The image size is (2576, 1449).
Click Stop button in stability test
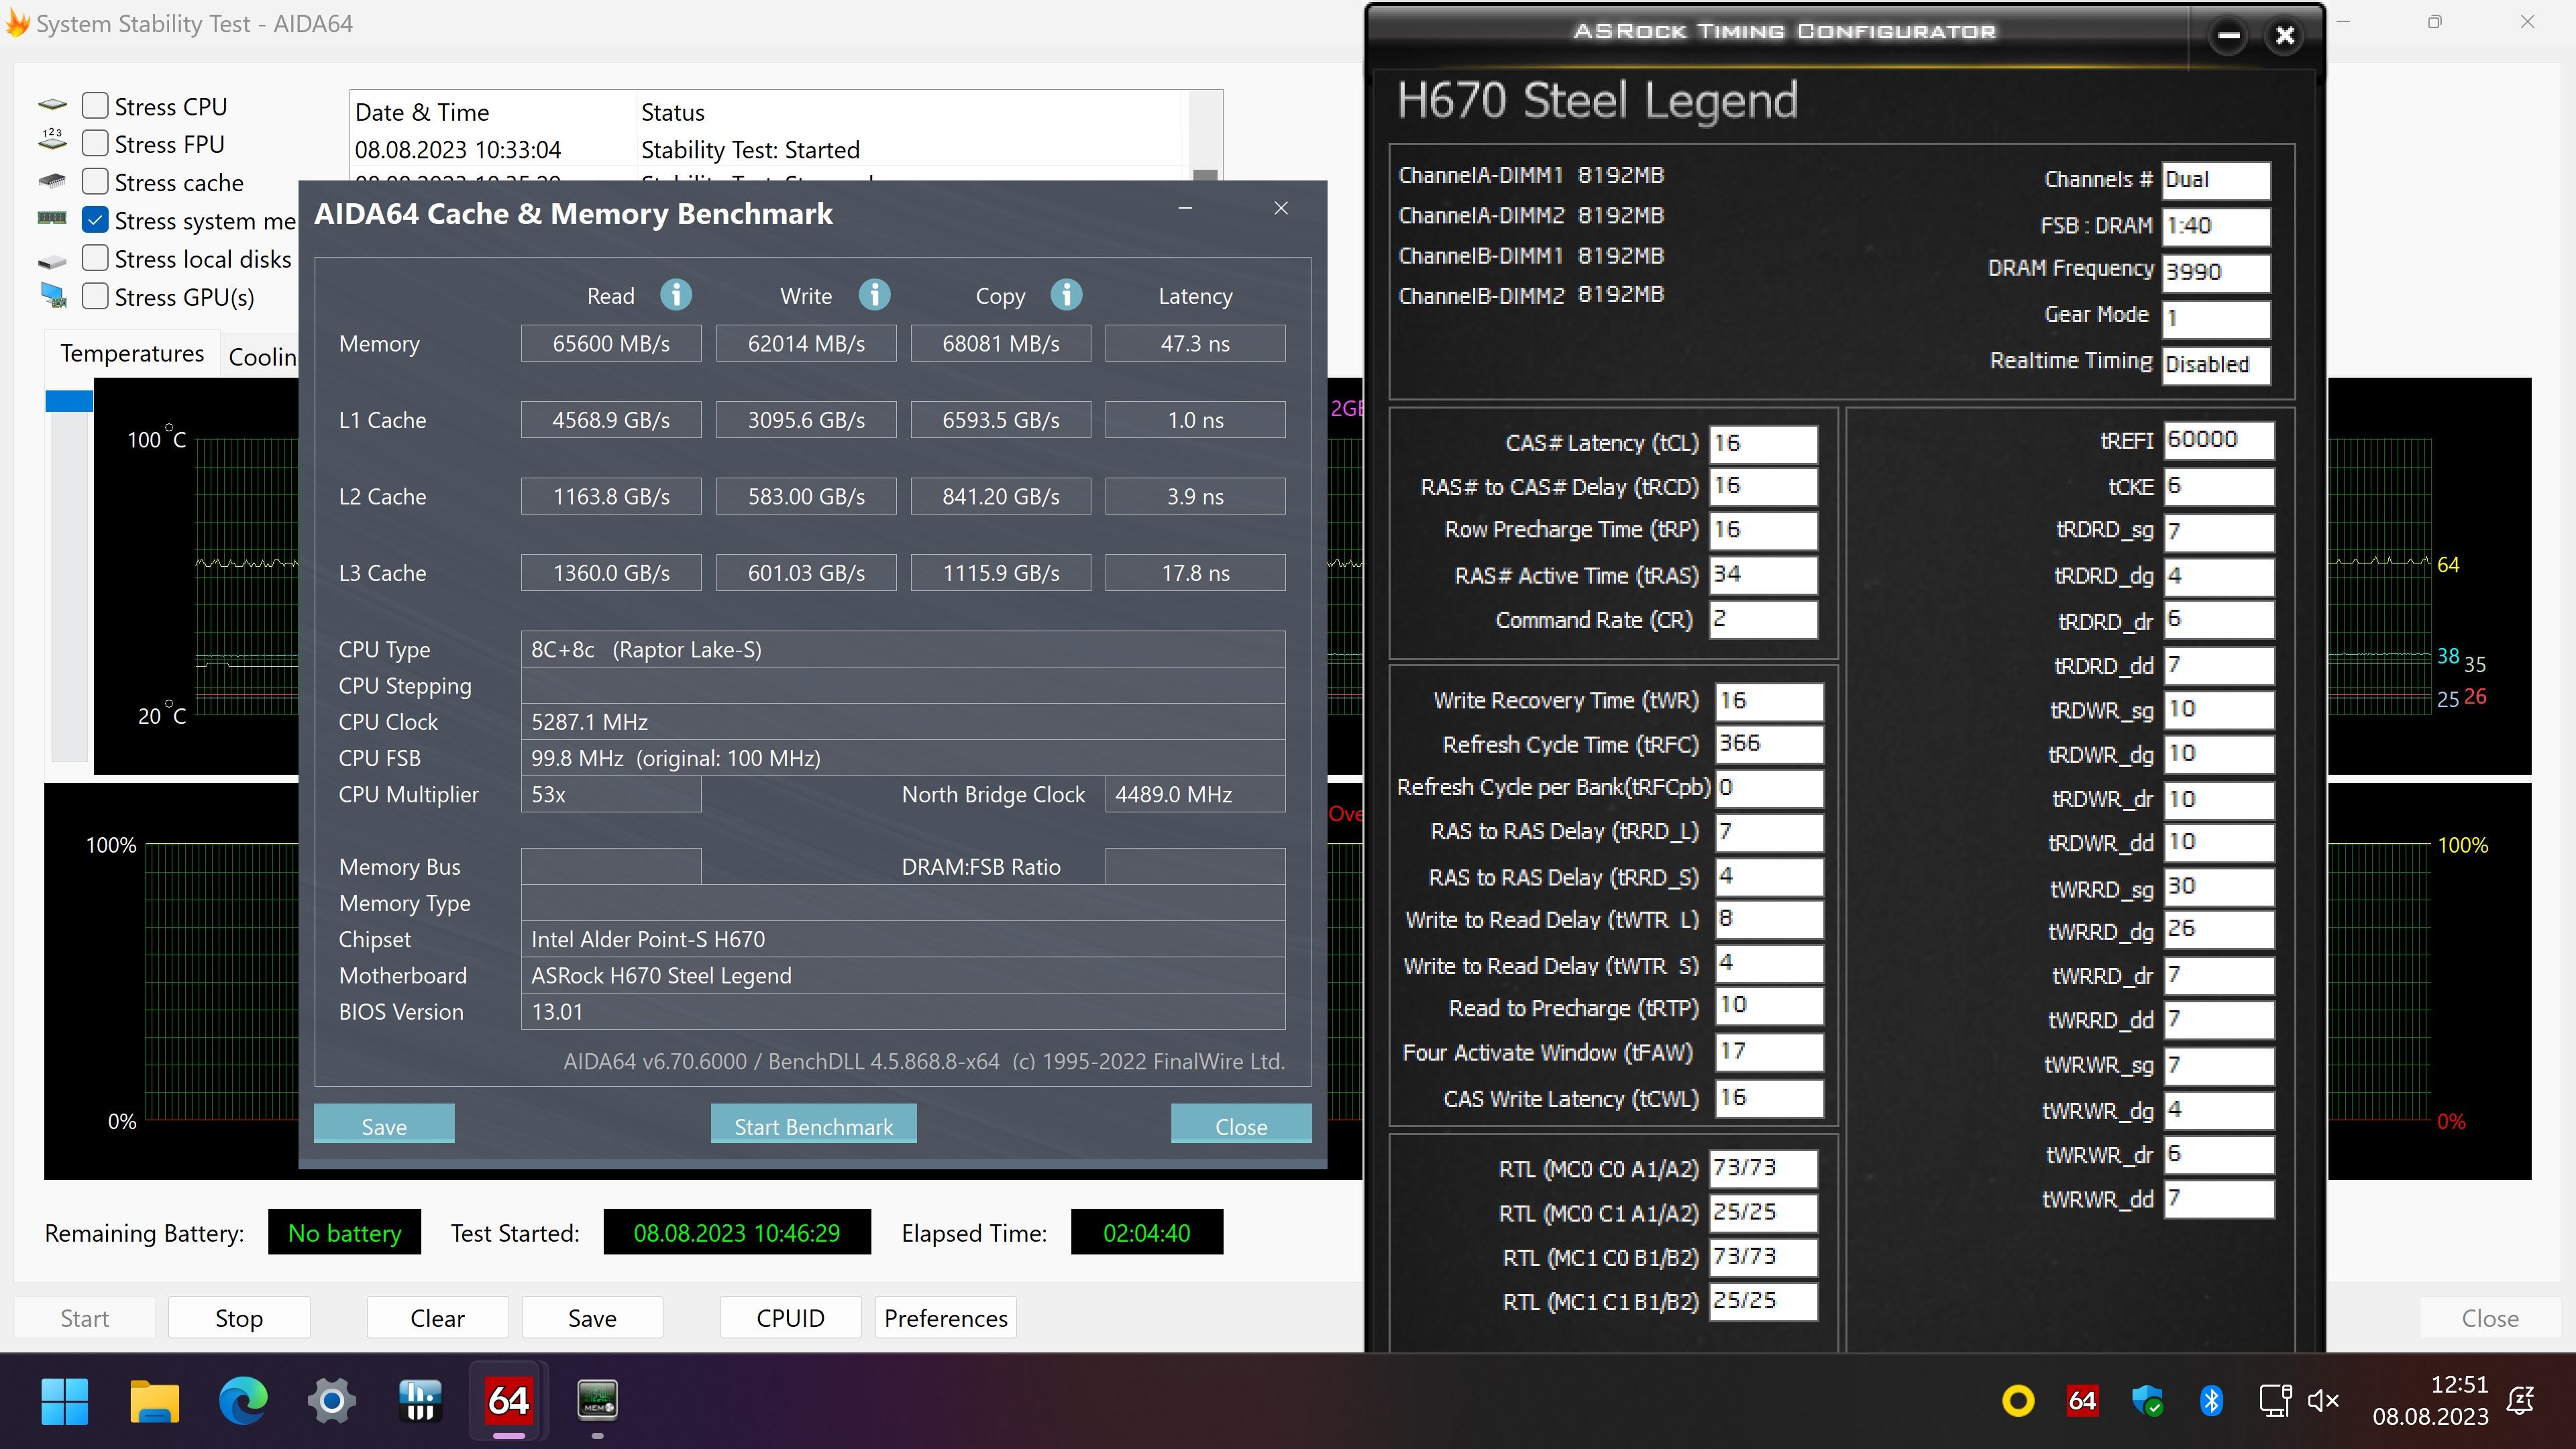tap(239, 1318)
